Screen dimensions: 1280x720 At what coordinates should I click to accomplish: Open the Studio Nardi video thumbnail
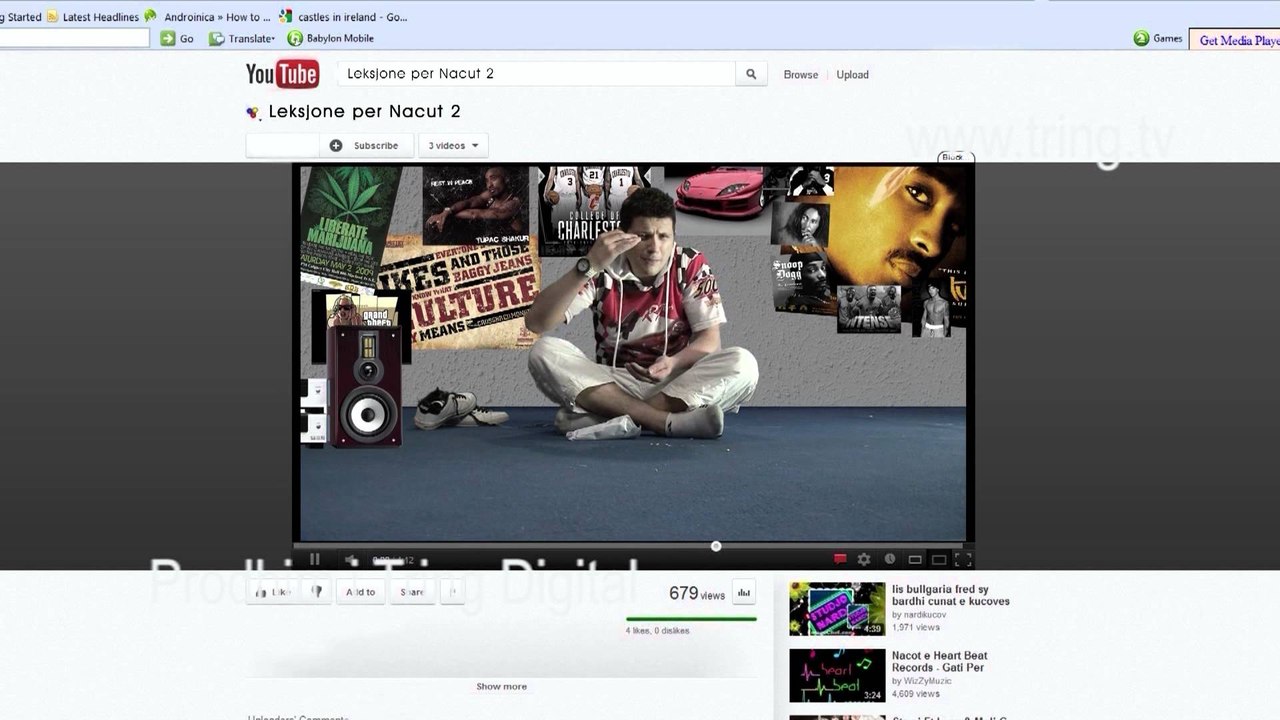tap(837, 609)
